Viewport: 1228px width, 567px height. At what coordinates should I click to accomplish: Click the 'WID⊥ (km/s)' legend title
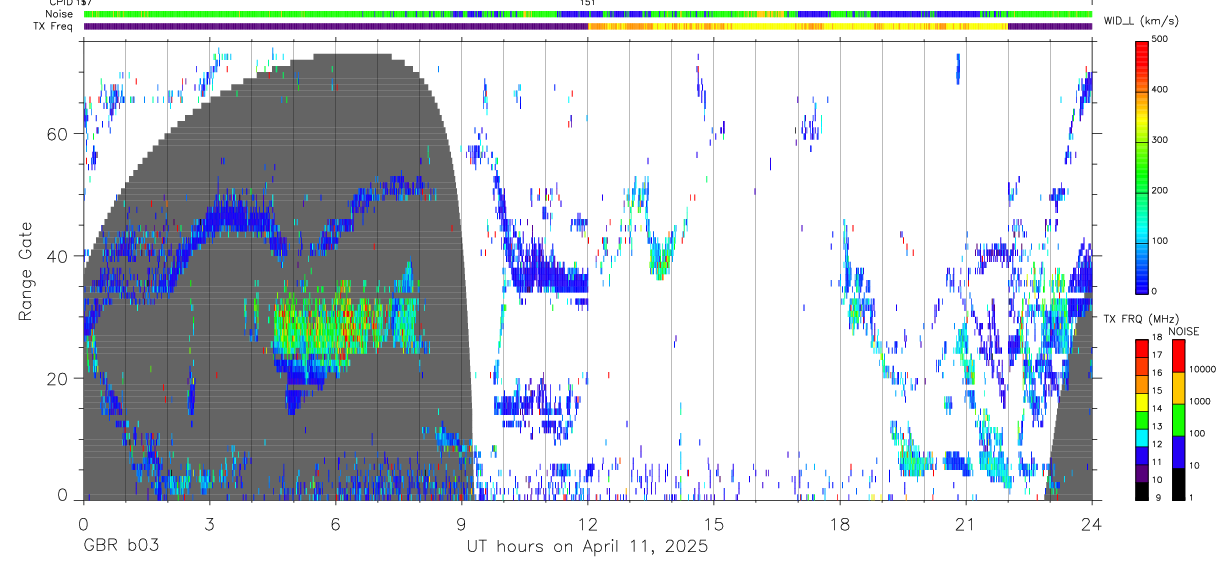1144,21
